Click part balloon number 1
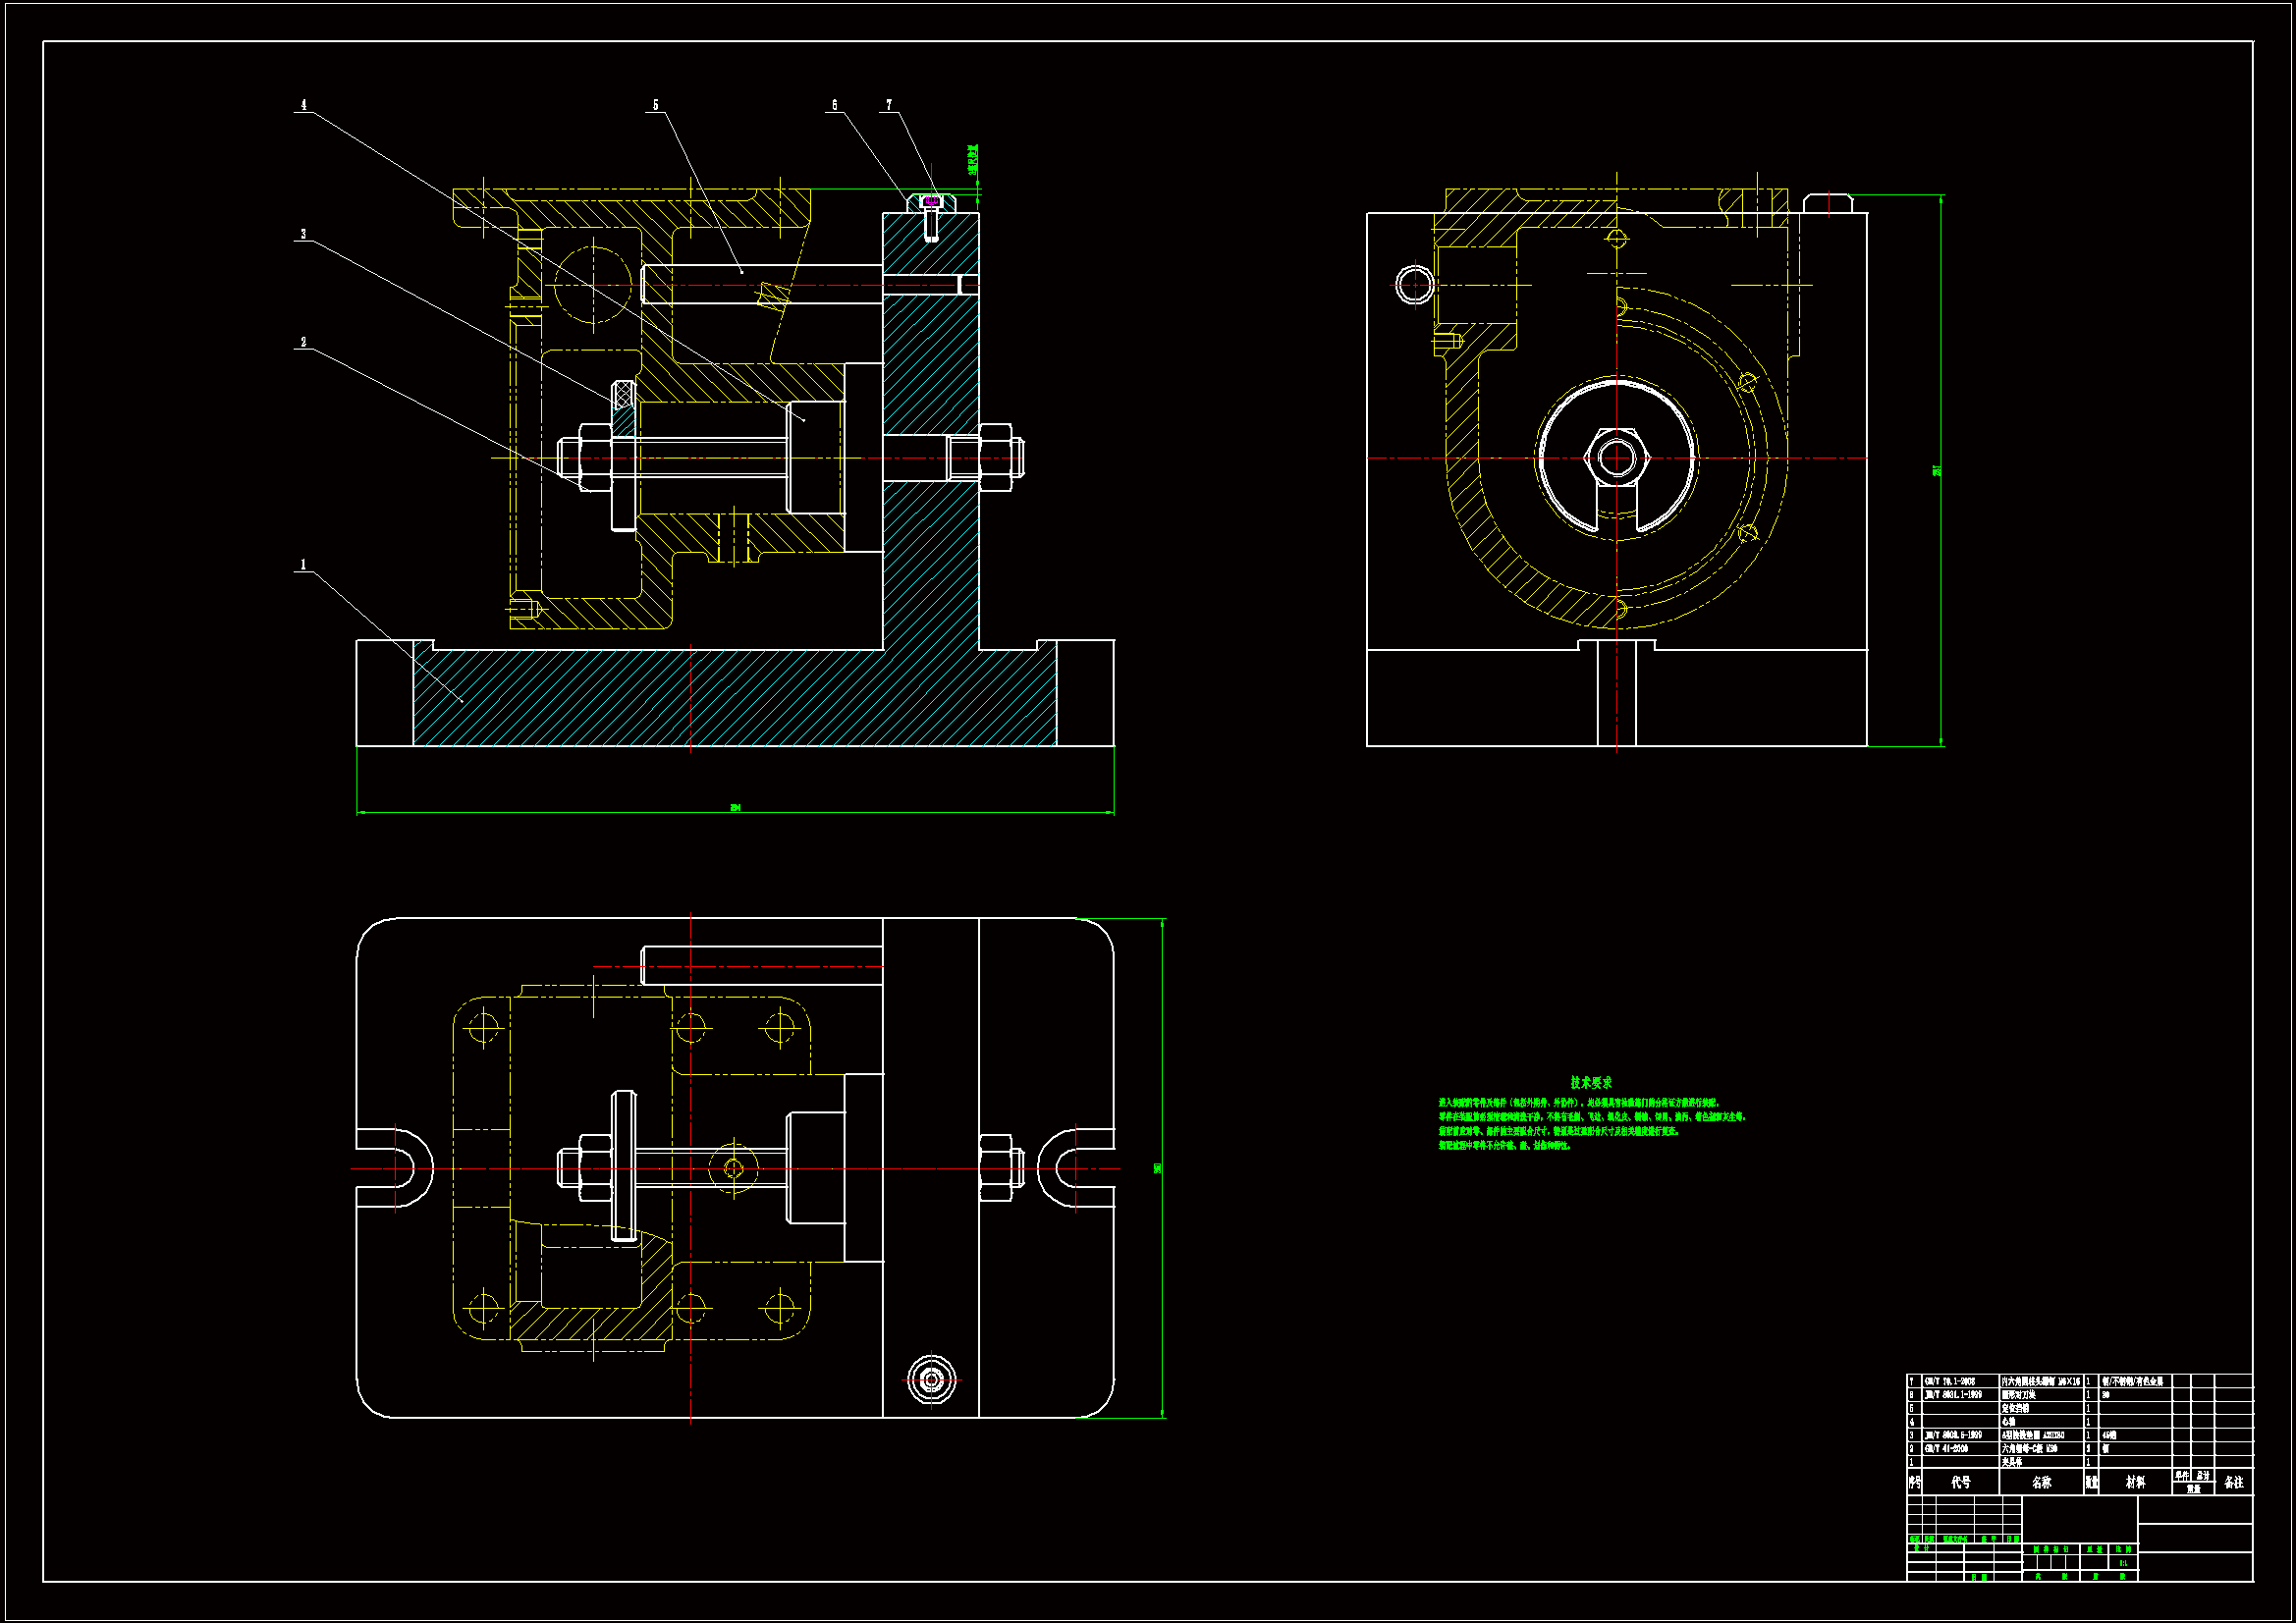 (x=304, y=565)
